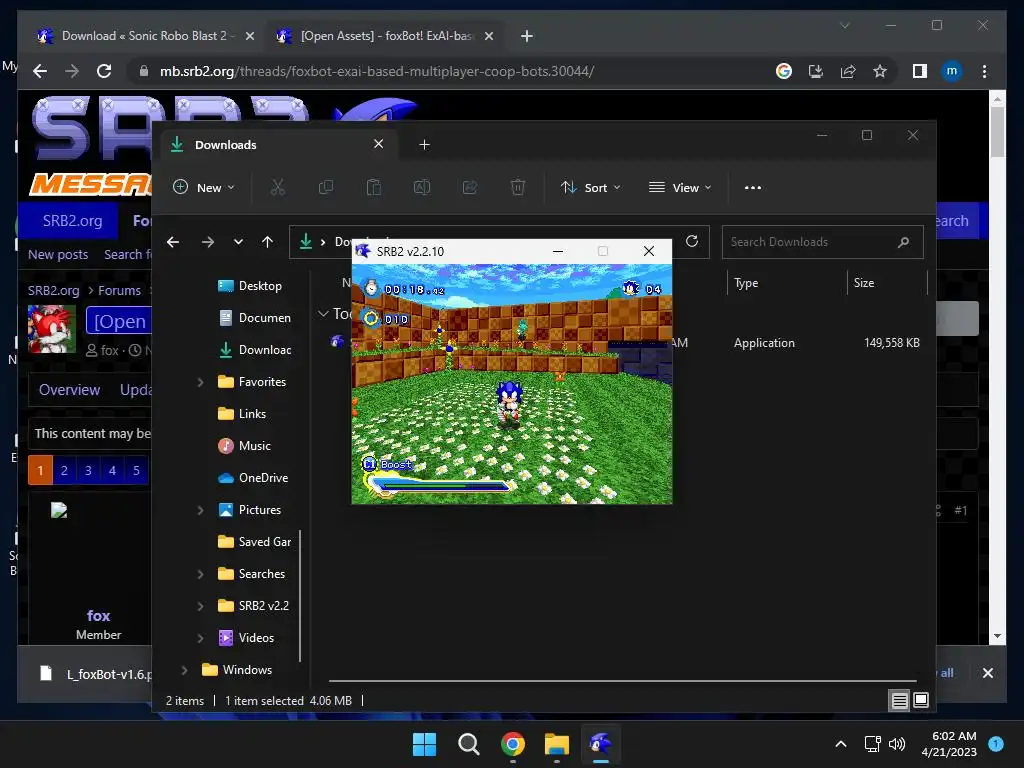Open Windows Start menu

(424, 744)
